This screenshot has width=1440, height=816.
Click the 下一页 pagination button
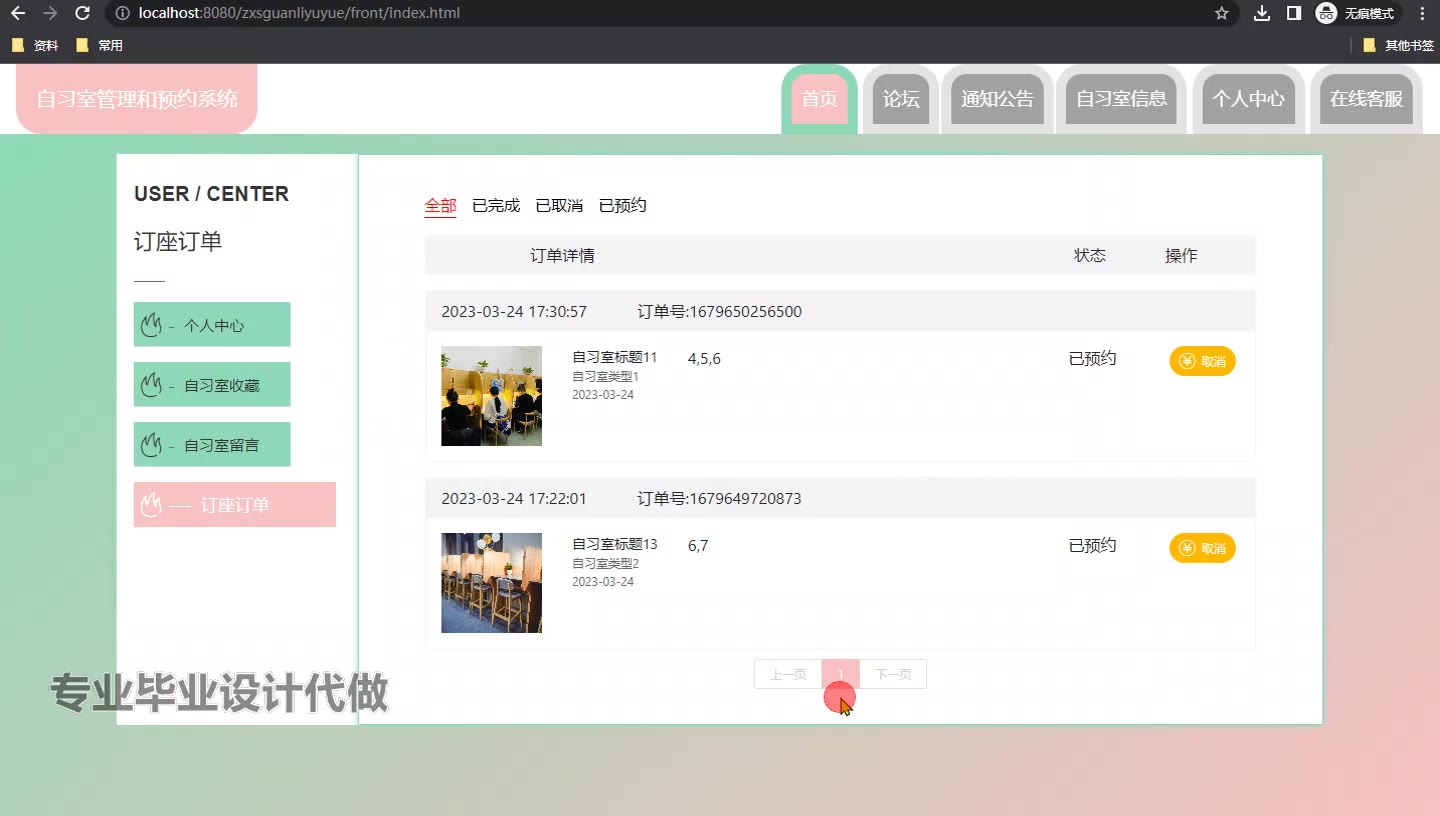pyautogui.click(x=893, y=674)
